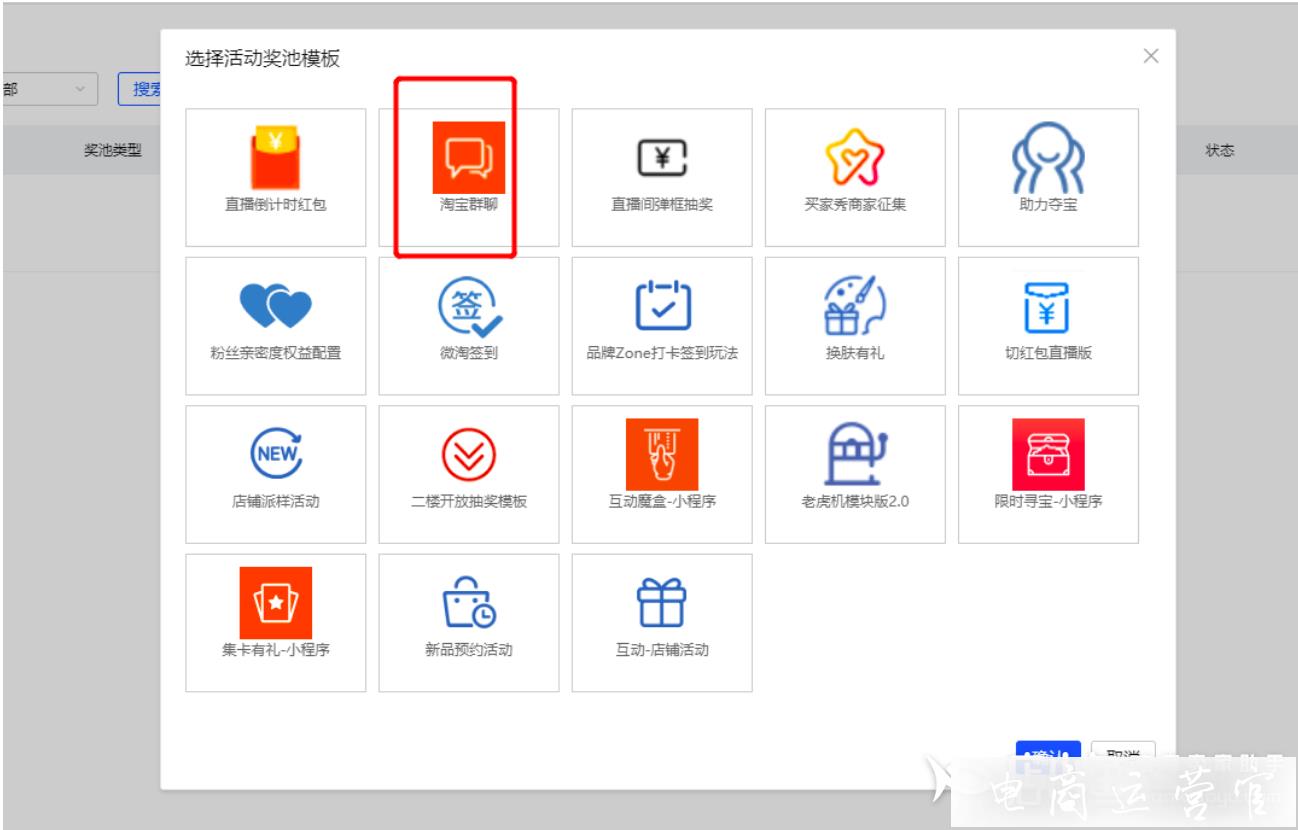1298x830 pixels.
Task: Click the 状态 column header
Action: pyautogui.click(x=1219, y=151)
